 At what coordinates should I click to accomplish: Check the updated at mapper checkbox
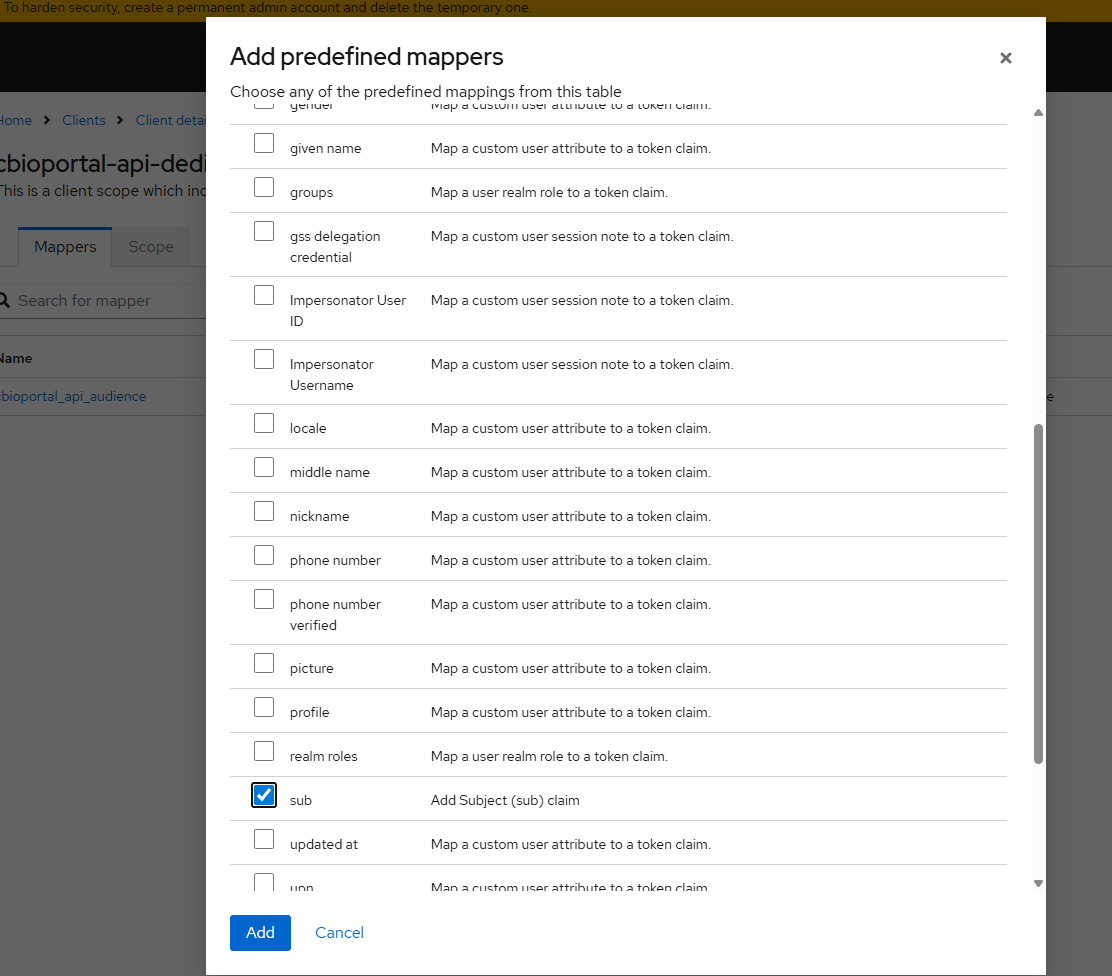click(264, 839)
